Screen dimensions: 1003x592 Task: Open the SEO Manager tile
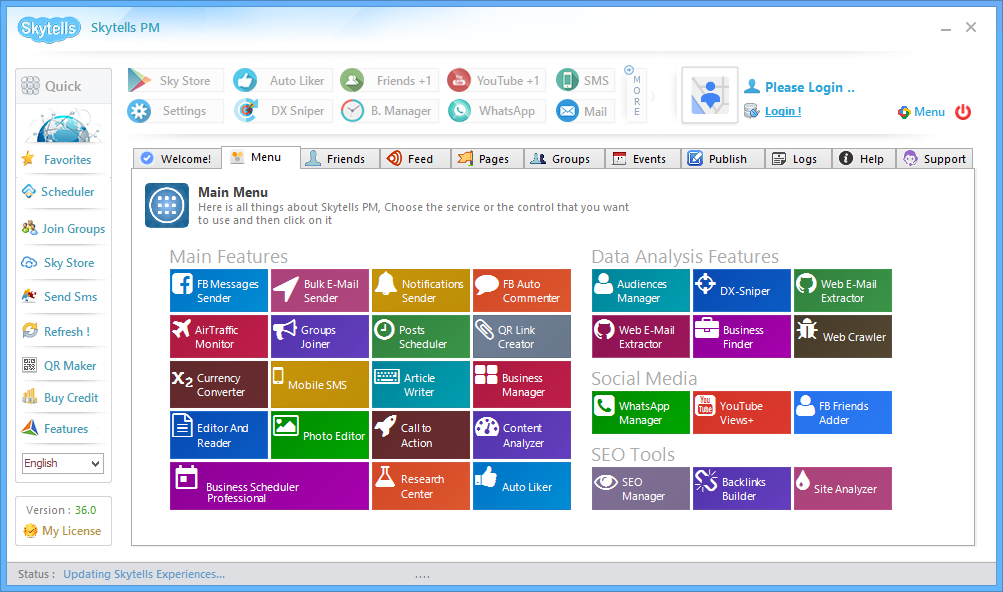(641, 488)
